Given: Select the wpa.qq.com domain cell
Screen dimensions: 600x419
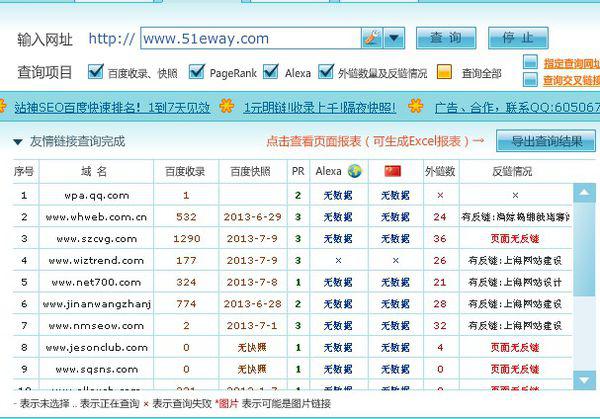Looking at the screenshot, I should tap(96, 196).
